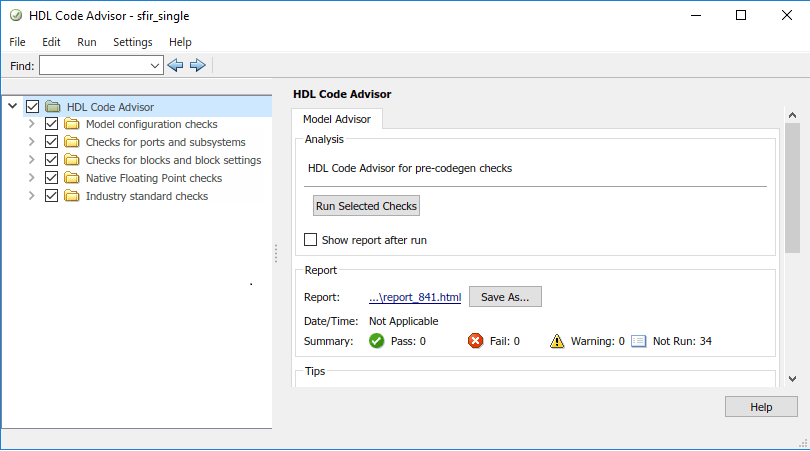Viewport: 810px width, 451px height.
Task: Click the red Fail status icon
Action: coord(476,341)
